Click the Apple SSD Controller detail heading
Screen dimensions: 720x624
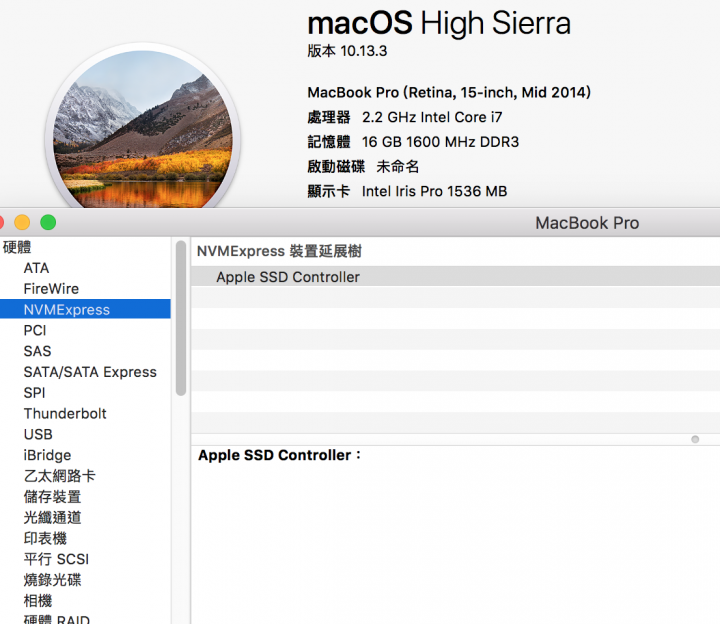click(280, 455)
